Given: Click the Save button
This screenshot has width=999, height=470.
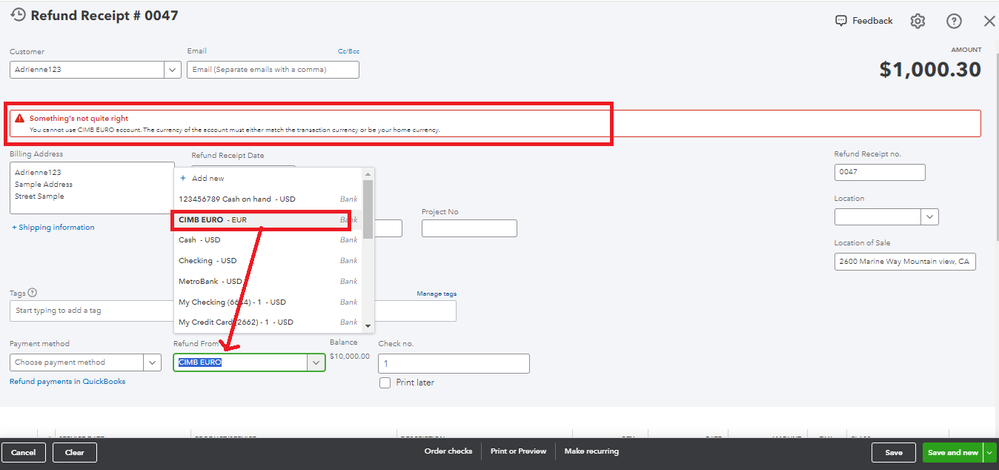Looking at the screenshot, I should [x=893, y=452].
